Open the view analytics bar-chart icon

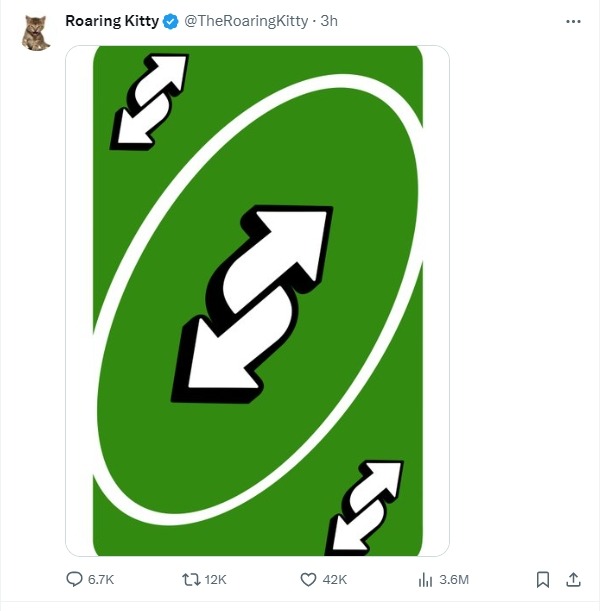click(425, 580)
